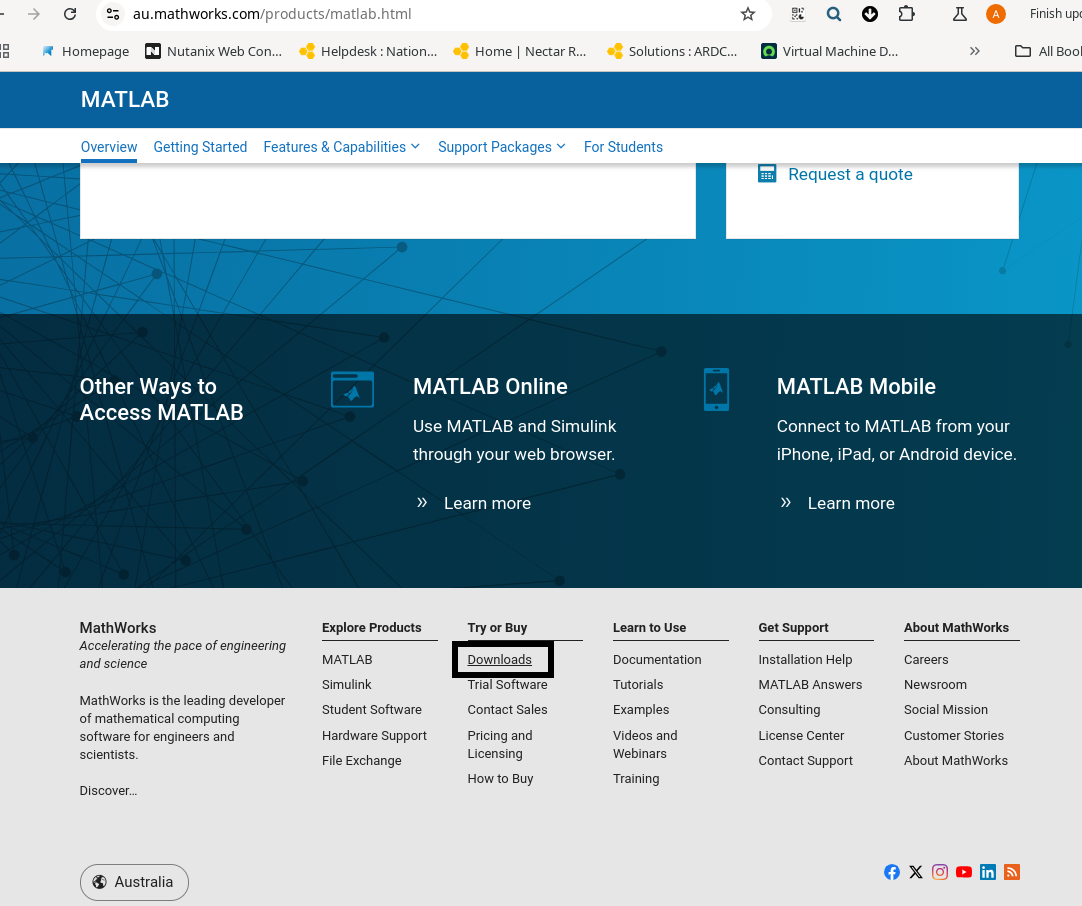The height and width of the screenshot is (906, 1082).
Task: Open MATLAB Answers link
Action: coord(810,685)
